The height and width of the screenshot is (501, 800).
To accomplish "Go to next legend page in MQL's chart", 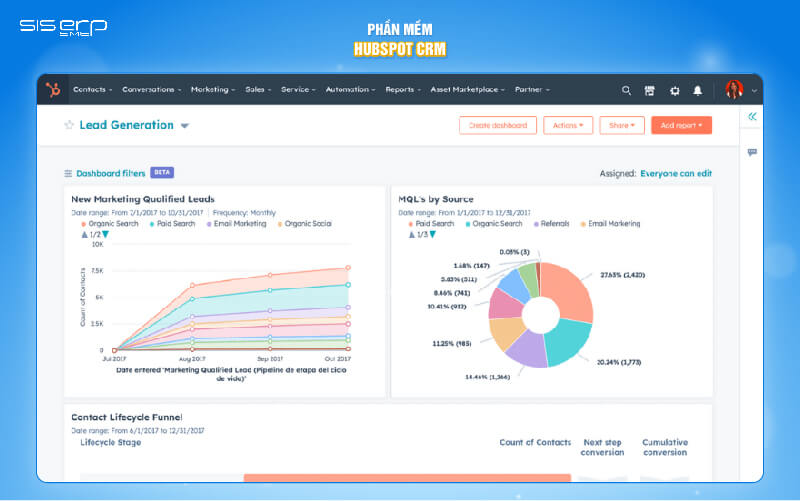I will coord(432,234).
